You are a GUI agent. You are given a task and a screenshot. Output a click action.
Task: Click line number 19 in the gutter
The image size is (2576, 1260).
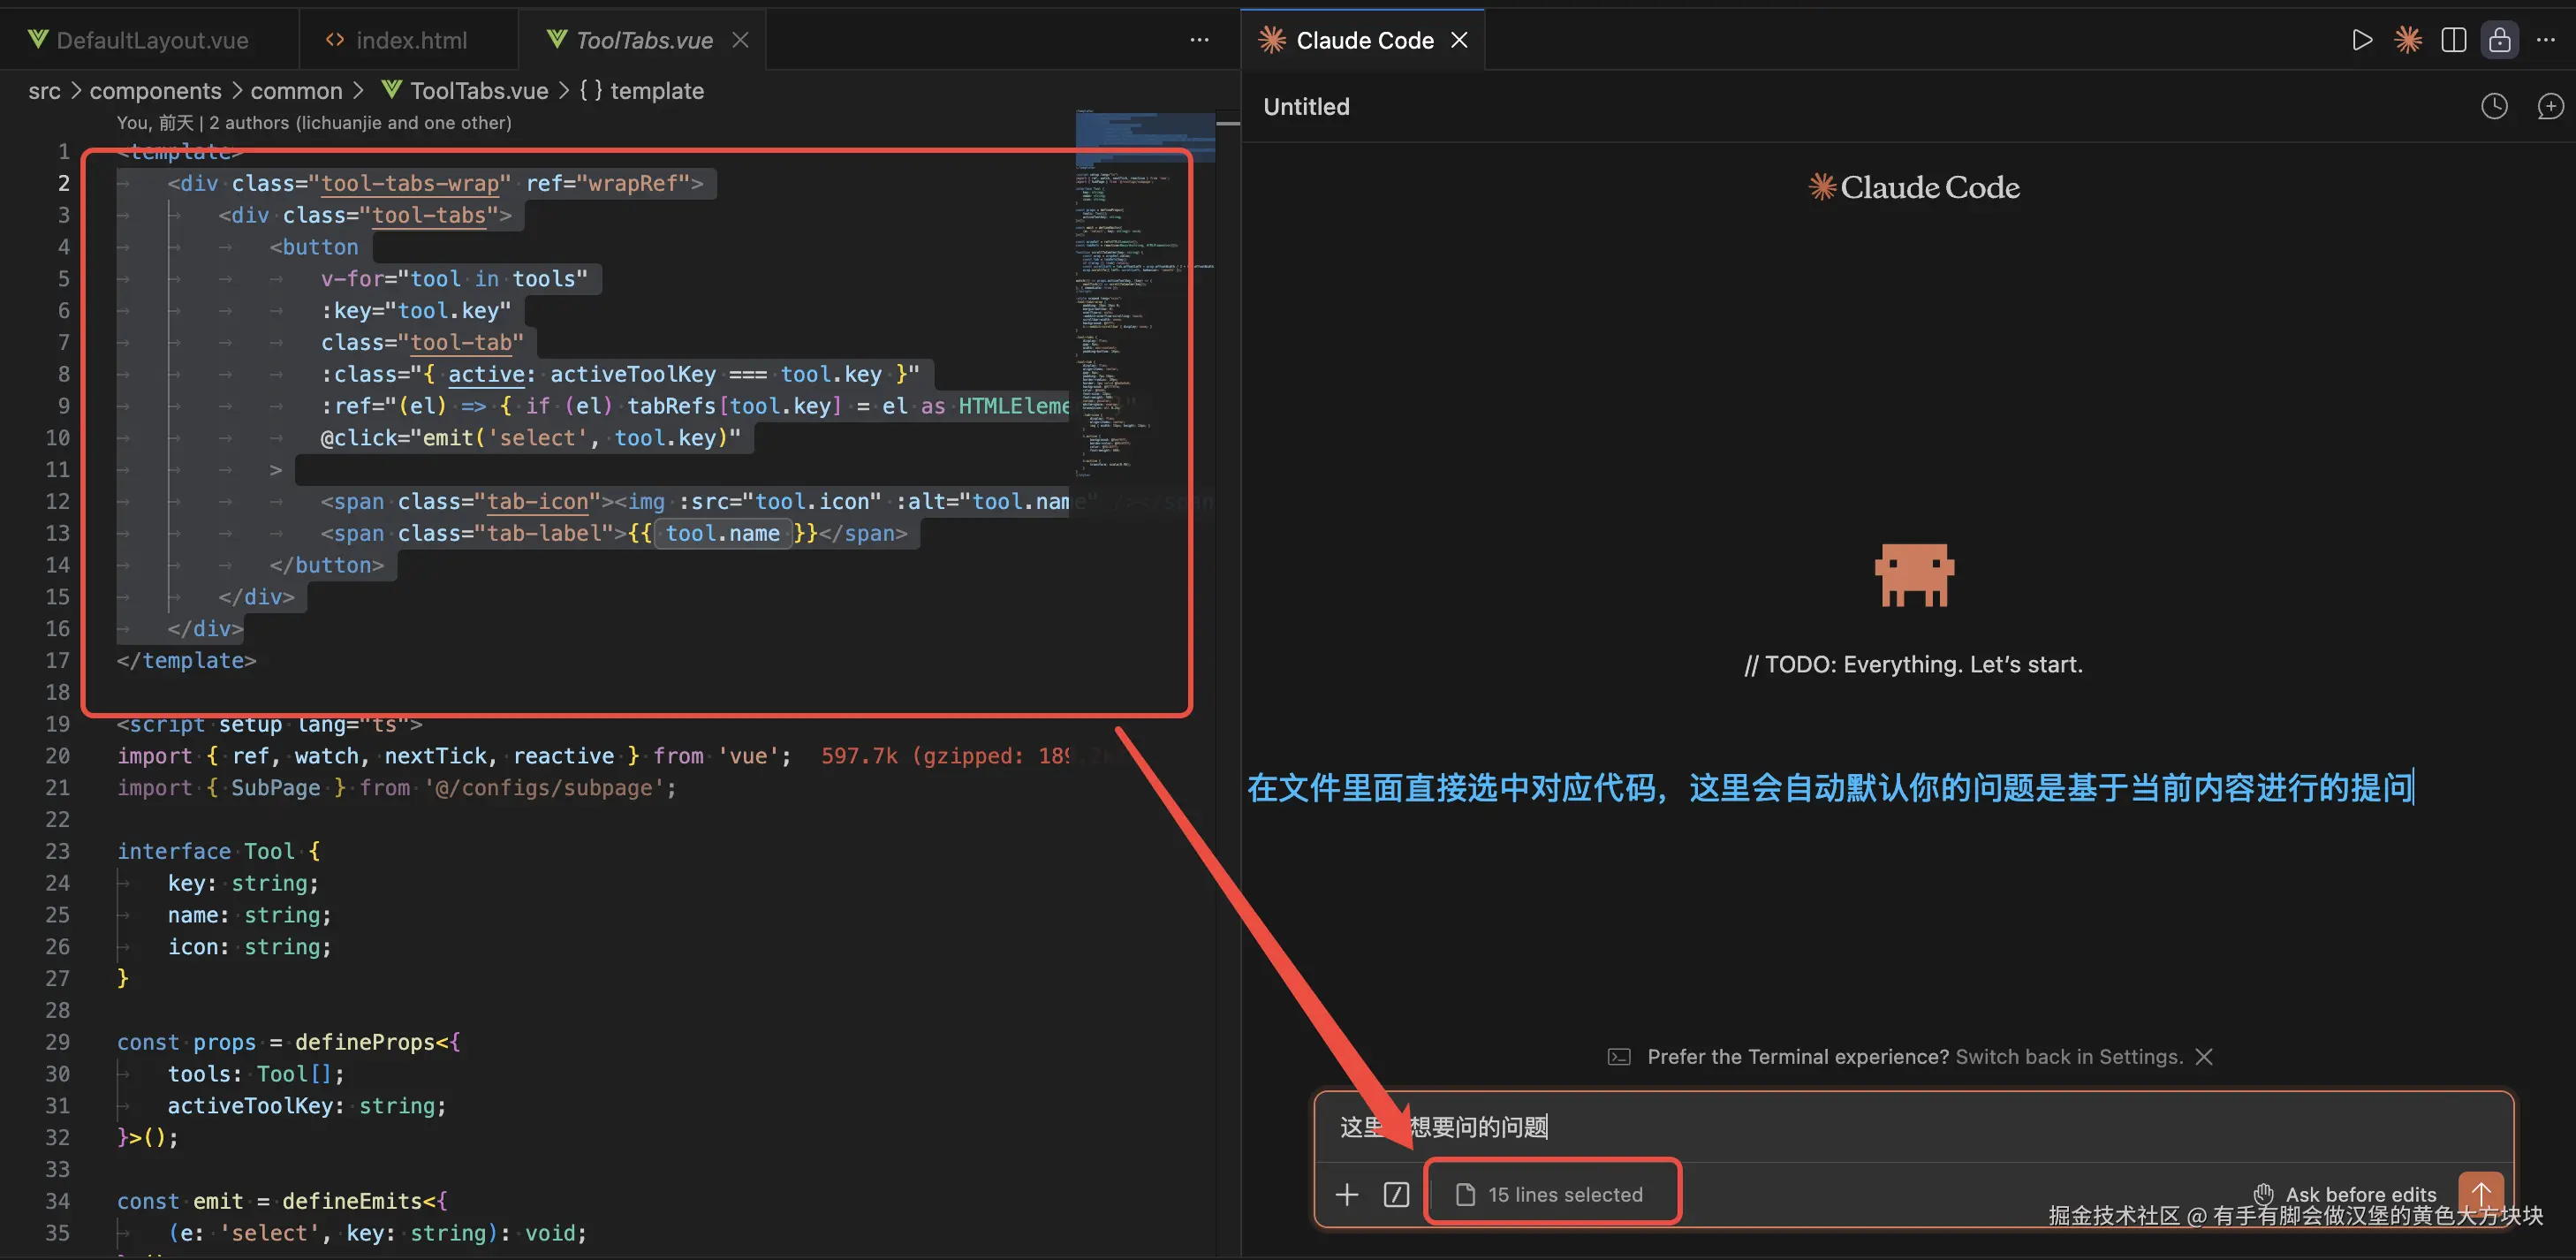57,724
